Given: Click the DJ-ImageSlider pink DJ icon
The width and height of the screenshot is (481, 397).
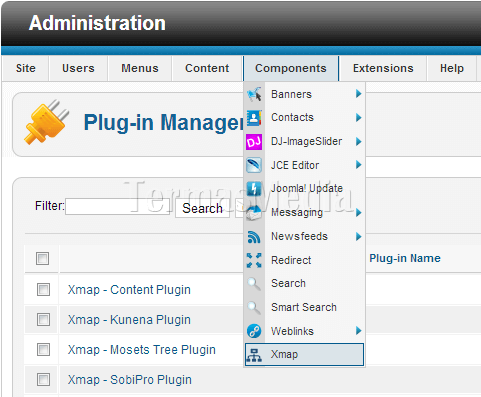Looking at the screenshot, I should click(254, 142).
